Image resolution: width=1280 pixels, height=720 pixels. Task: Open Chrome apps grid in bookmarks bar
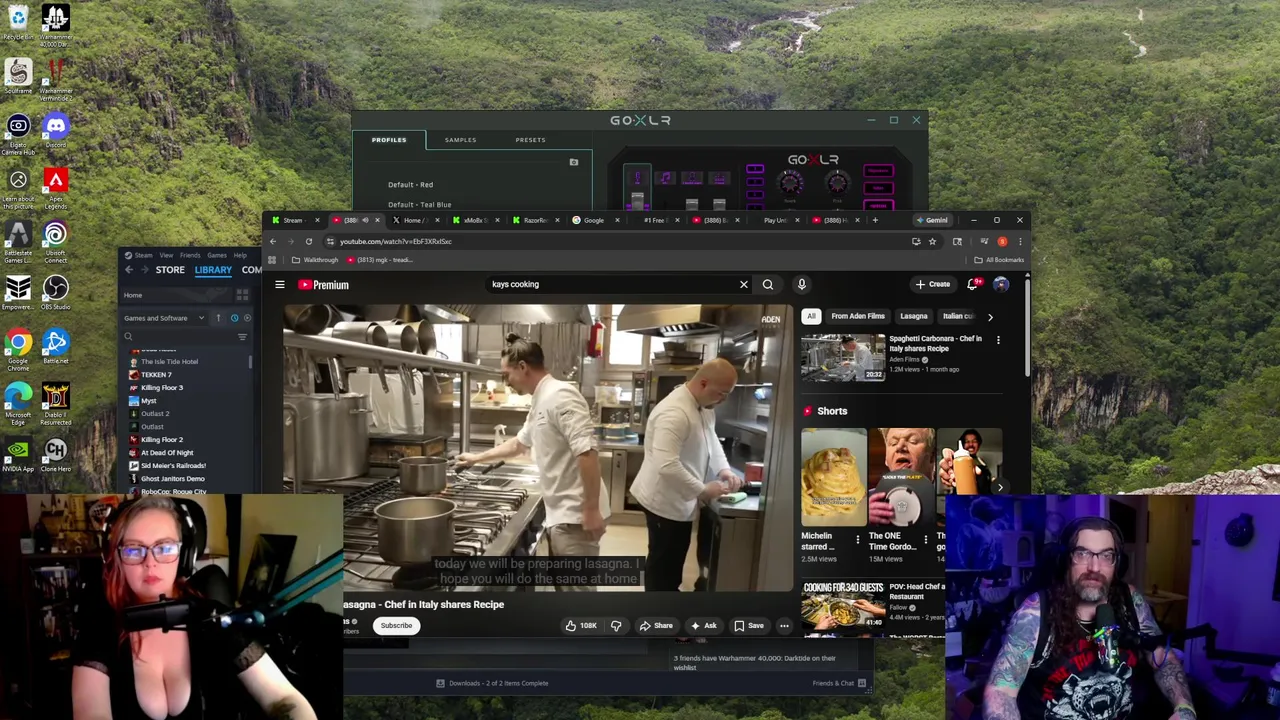pos(271,260)
